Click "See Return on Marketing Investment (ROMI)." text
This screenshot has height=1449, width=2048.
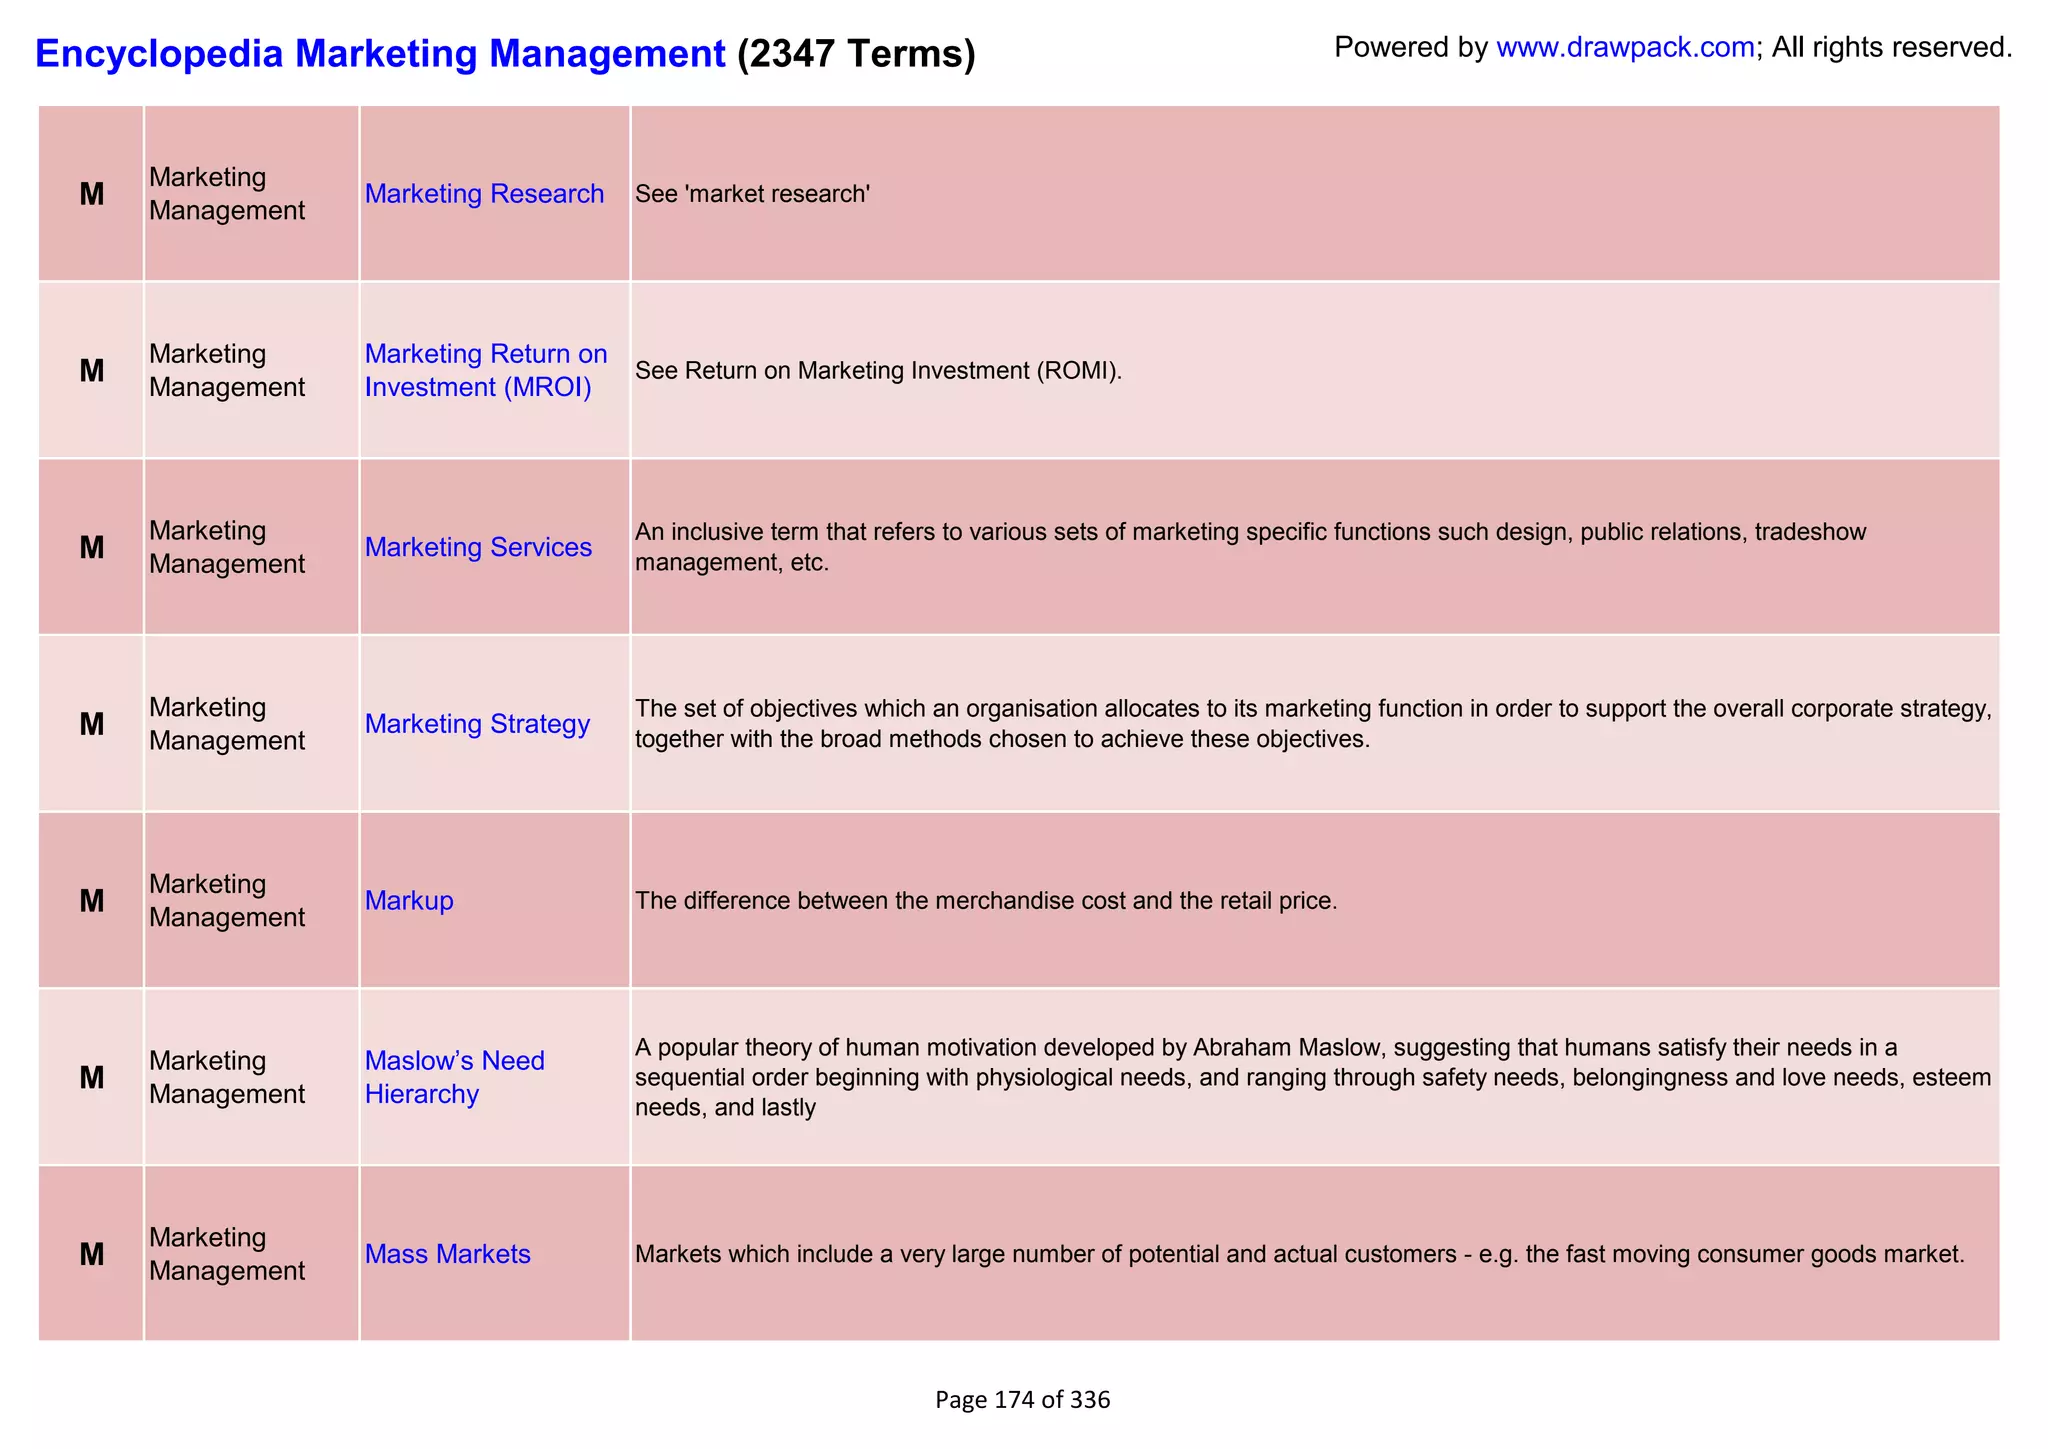coord(879,371)
